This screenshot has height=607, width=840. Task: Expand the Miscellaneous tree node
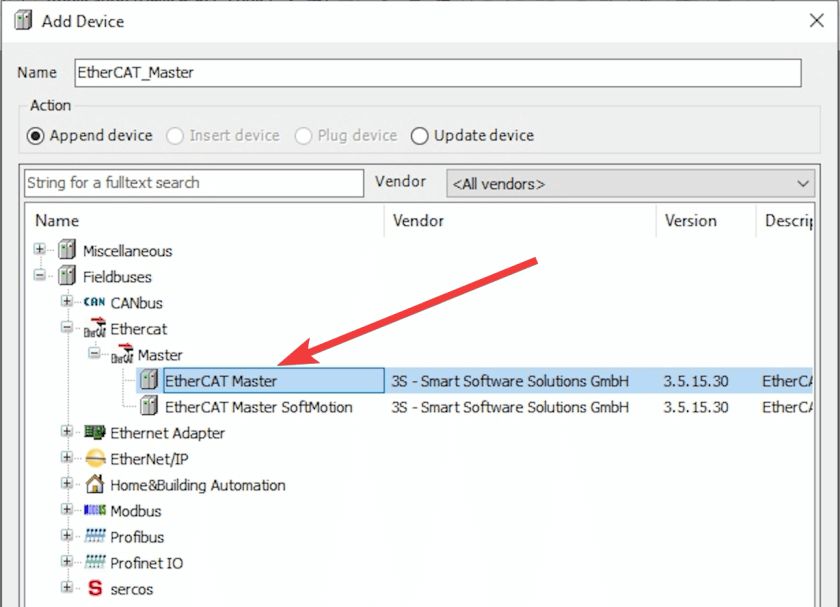tap(39, 249)
